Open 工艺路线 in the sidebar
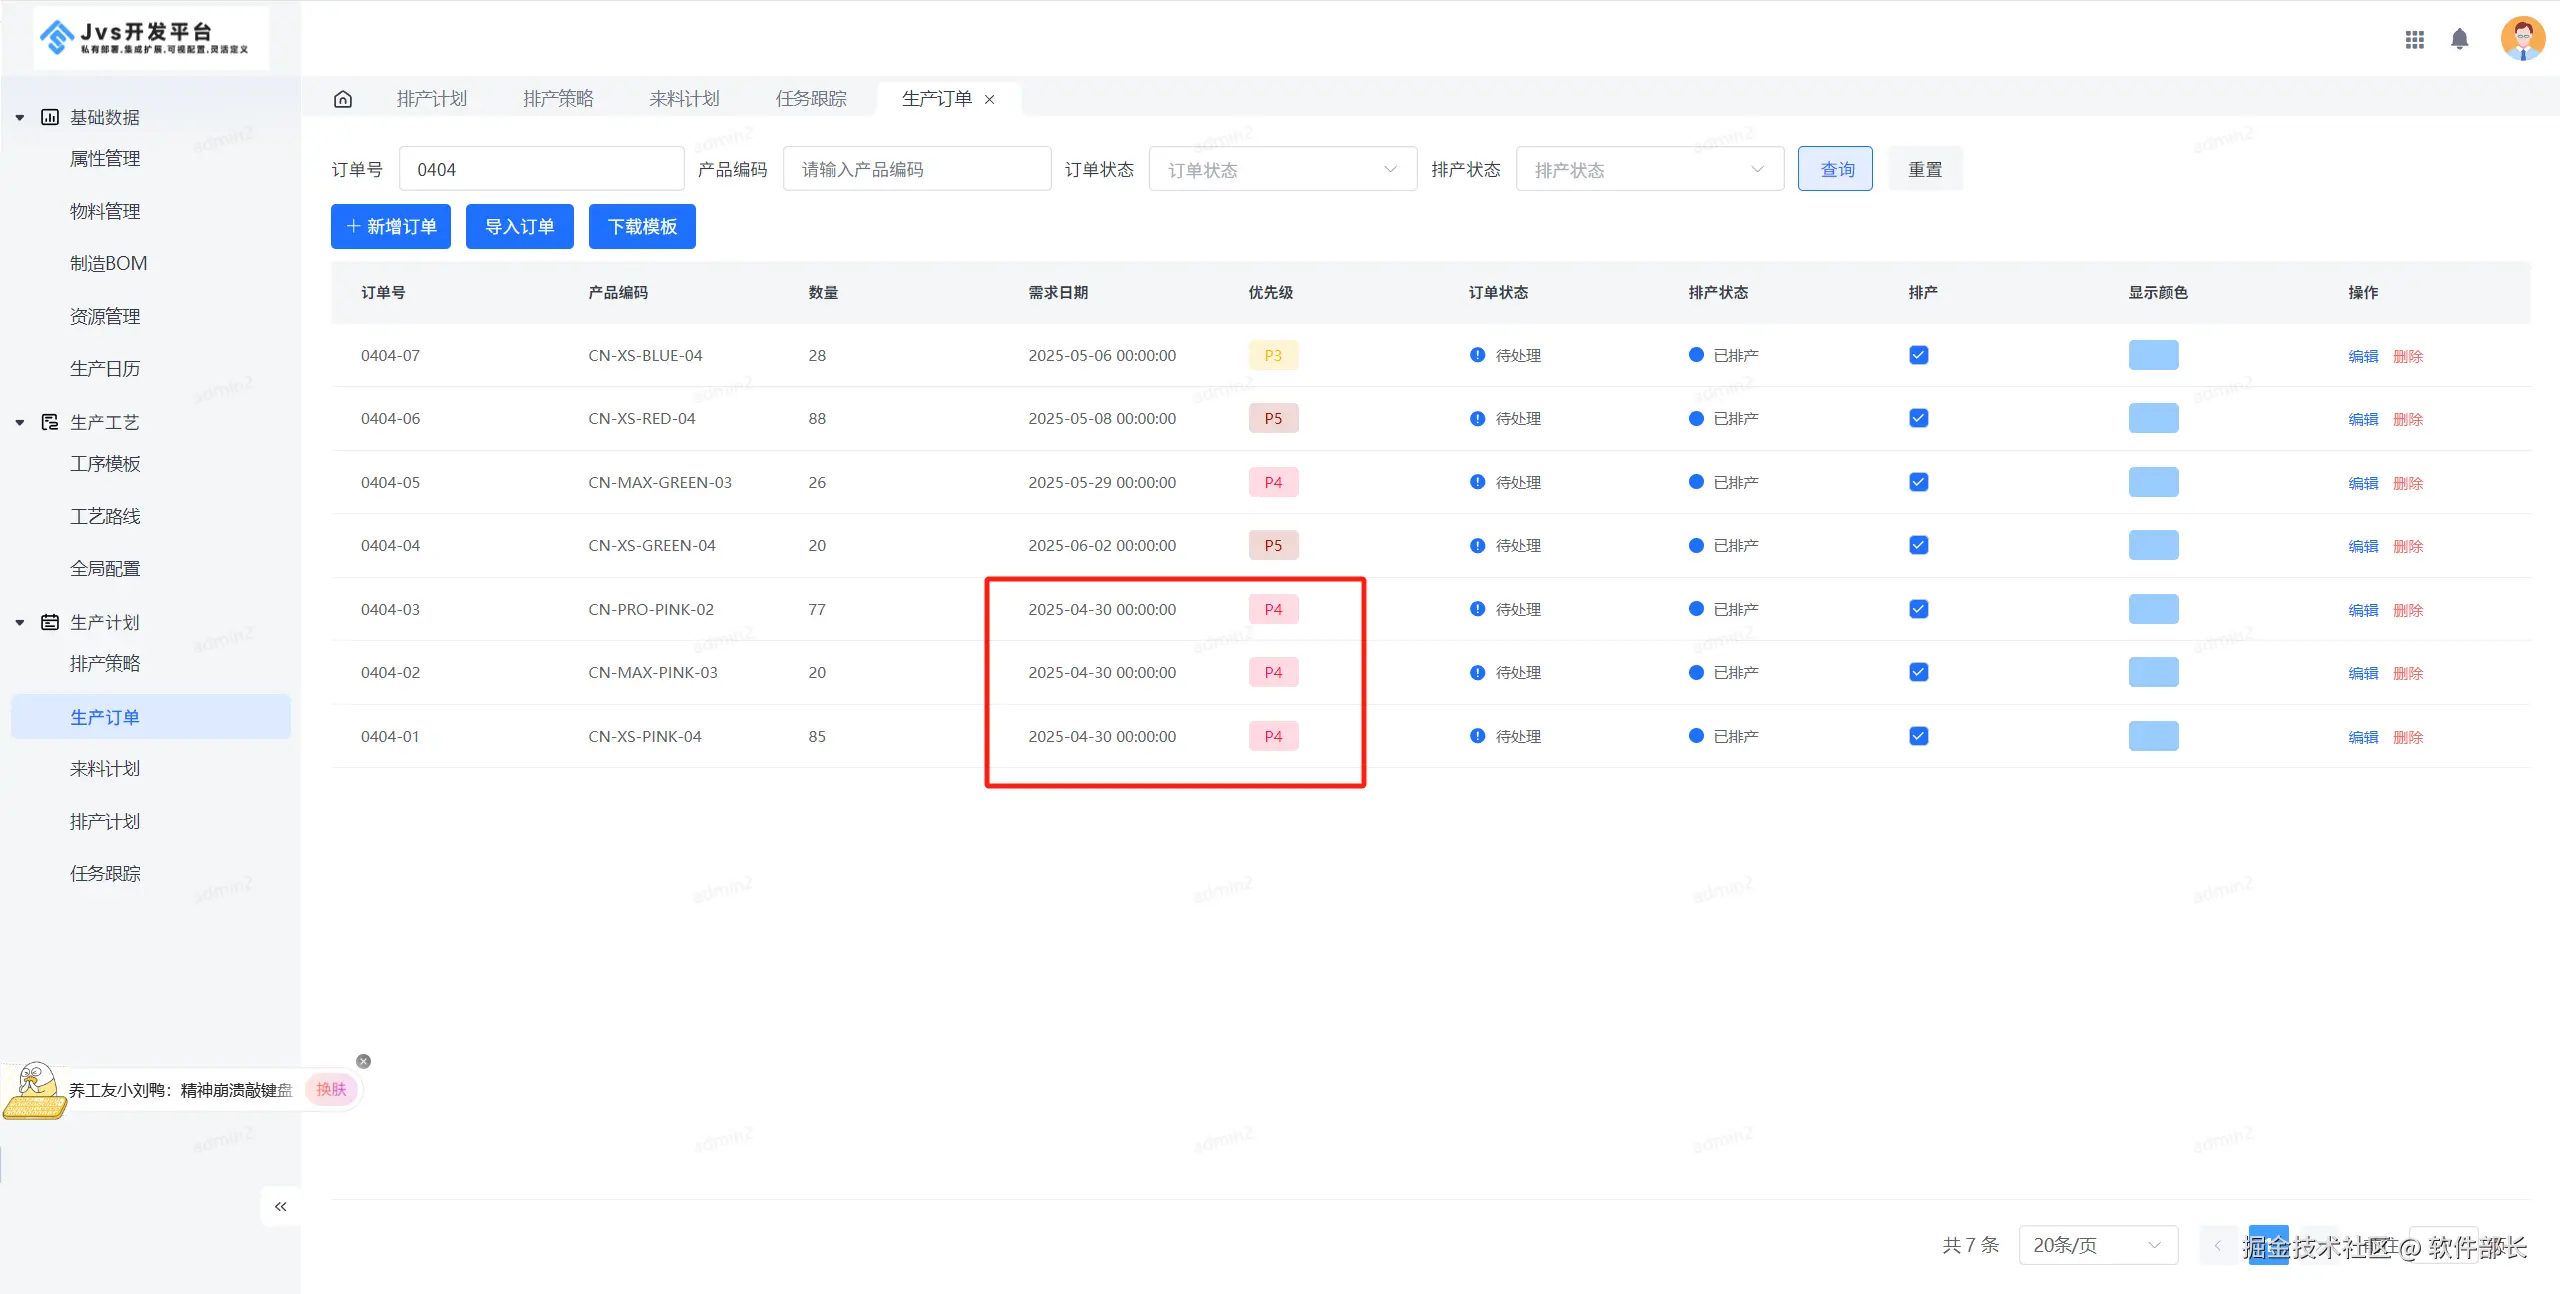The height and width of the screenshot is (1294, 2560). [105, 516]
